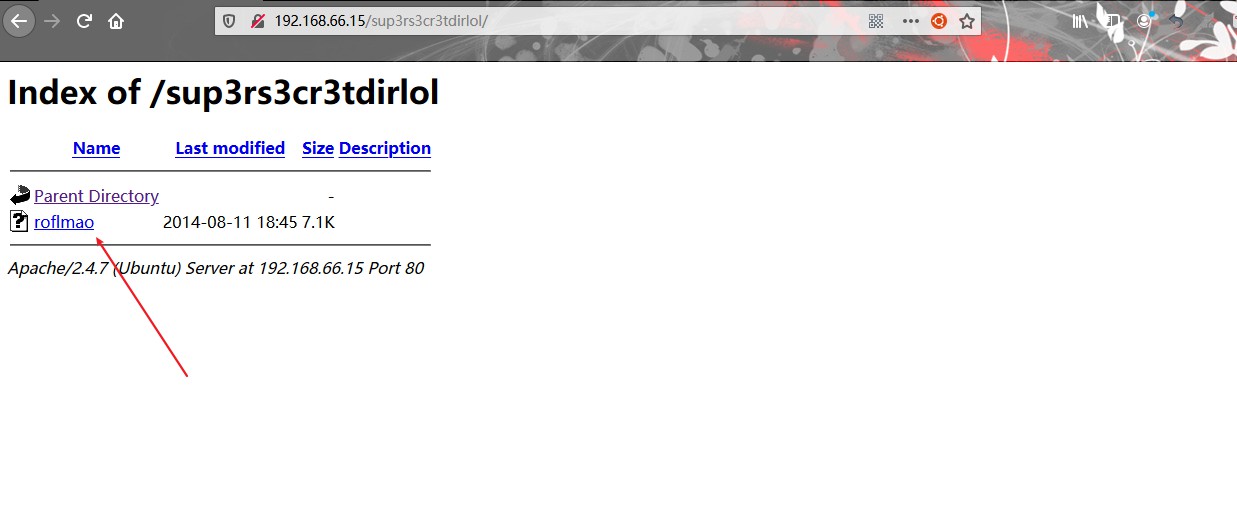View insecure connection padlock info
The width and height of the screenshot is (1237, 526).
(258, 21)
